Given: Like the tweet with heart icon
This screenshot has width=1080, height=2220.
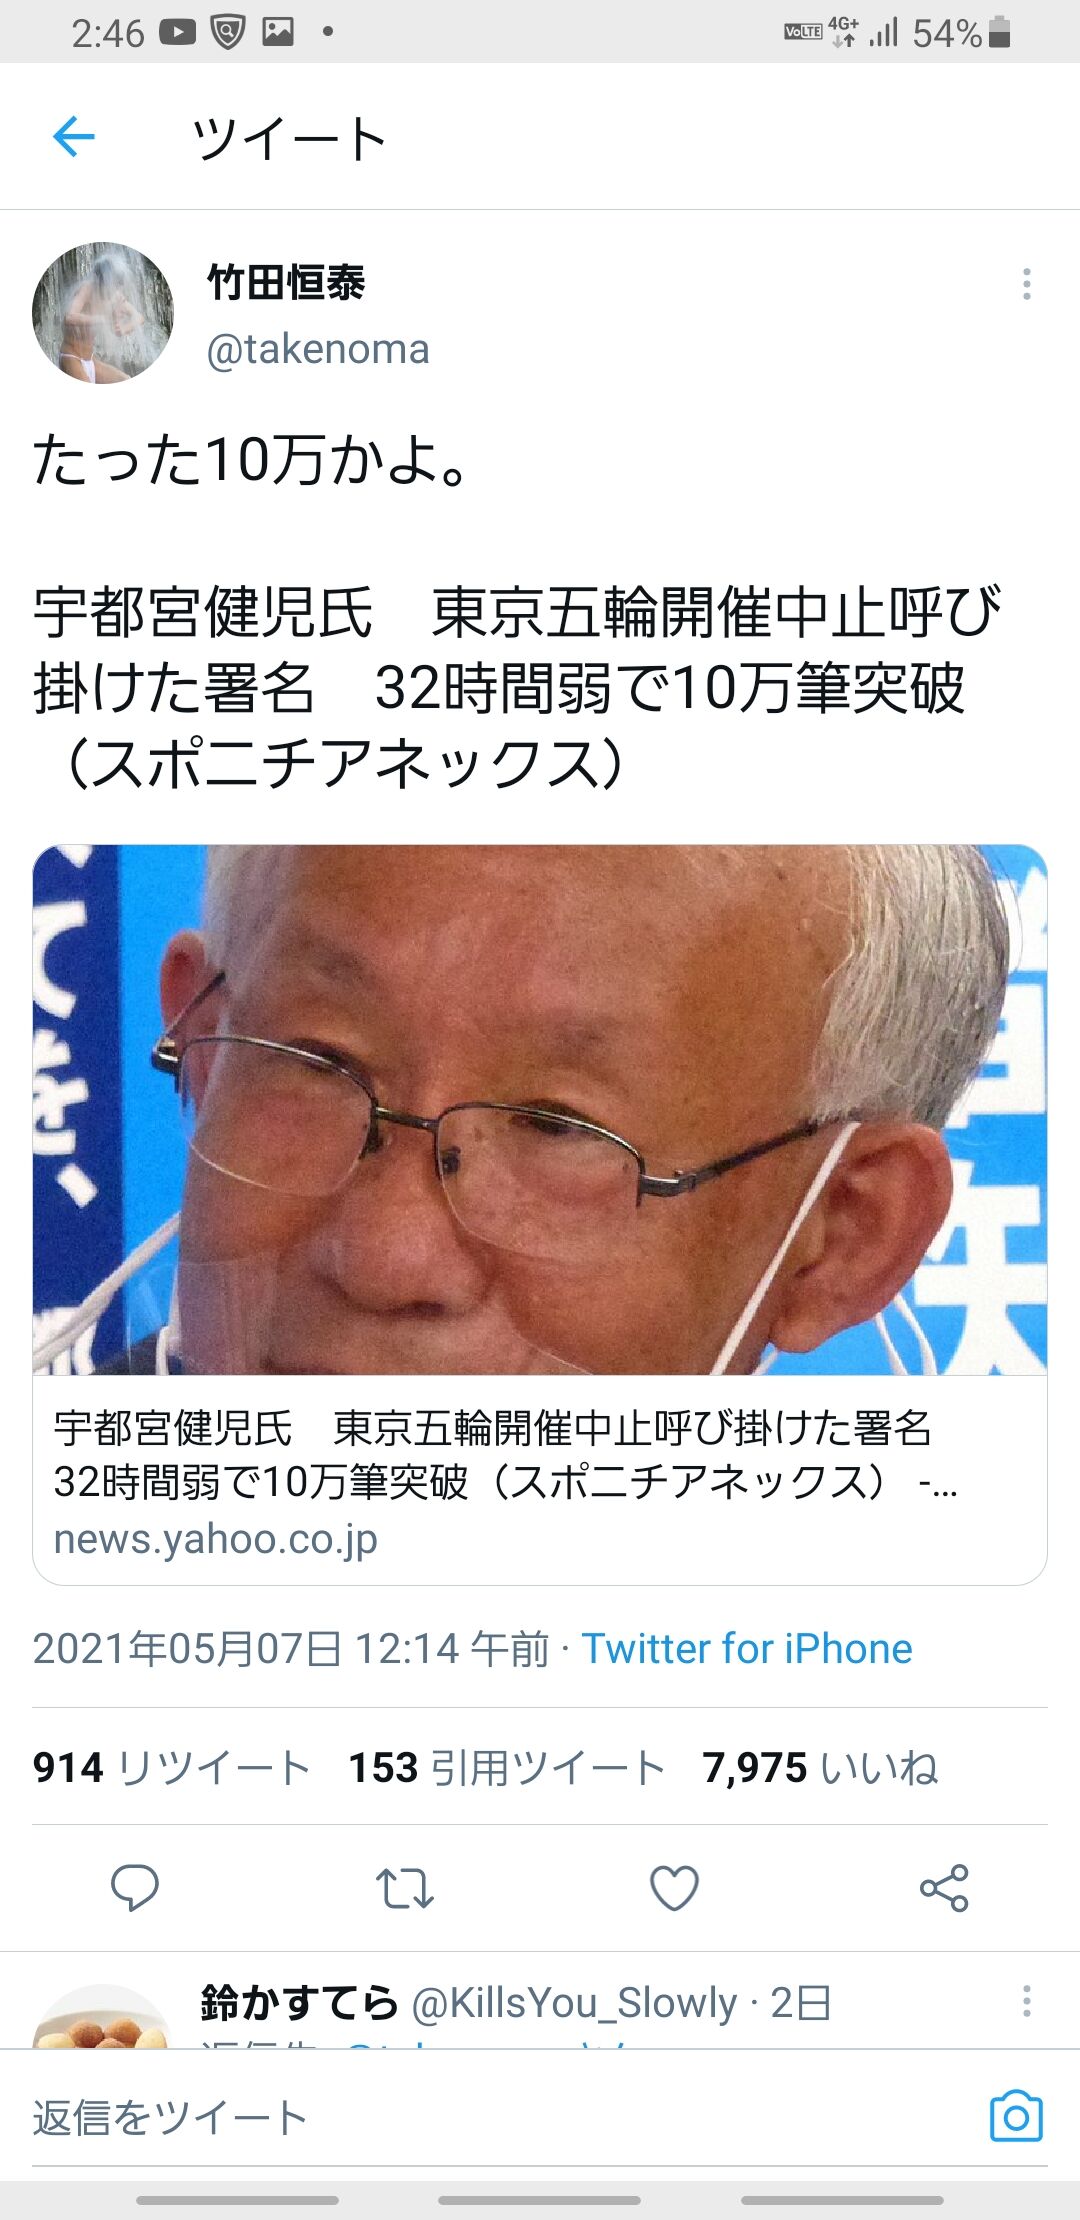Looking at the screenshot, I should (x=674, y=1888).
